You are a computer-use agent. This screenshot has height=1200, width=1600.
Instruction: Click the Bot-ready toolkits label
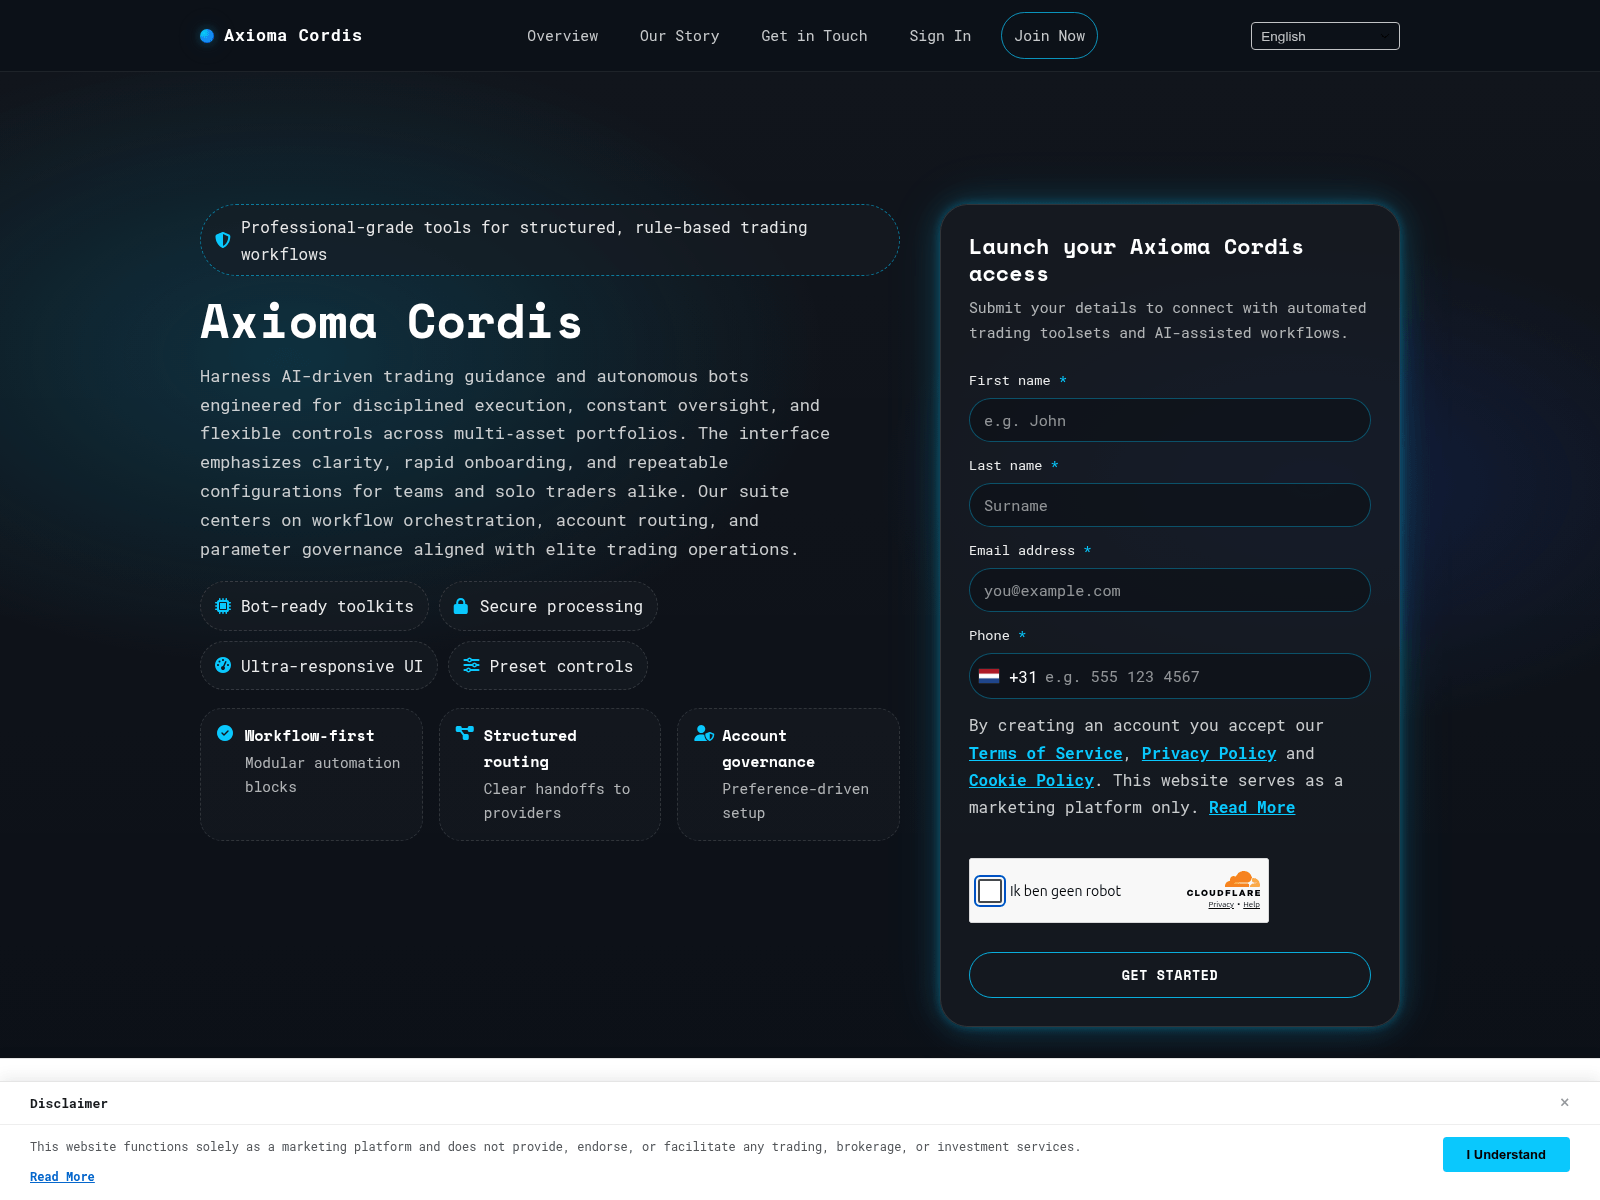tap(327, 606)
